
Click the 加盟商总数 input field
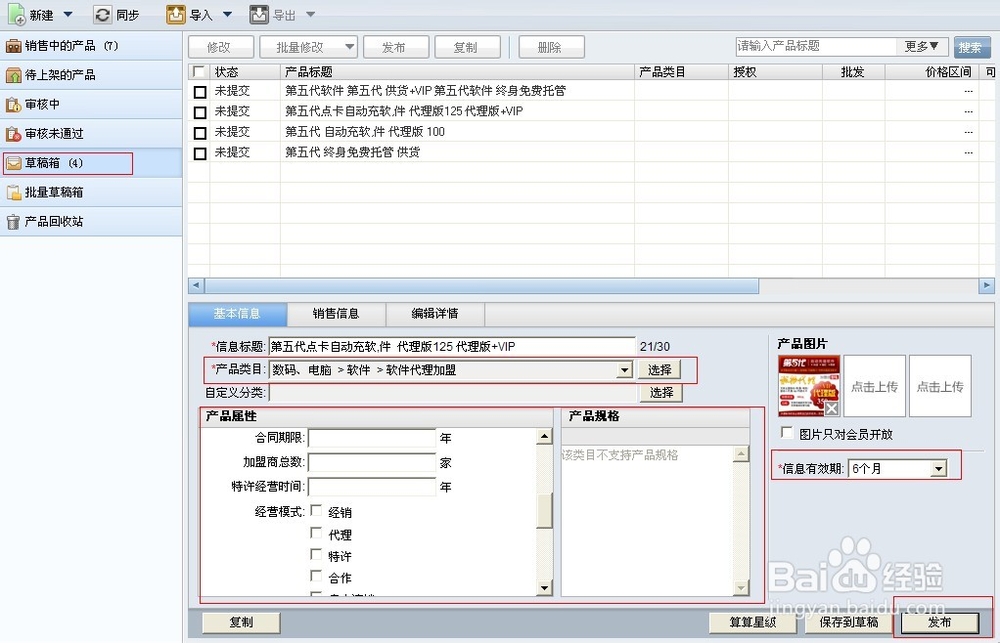(372, 462)
